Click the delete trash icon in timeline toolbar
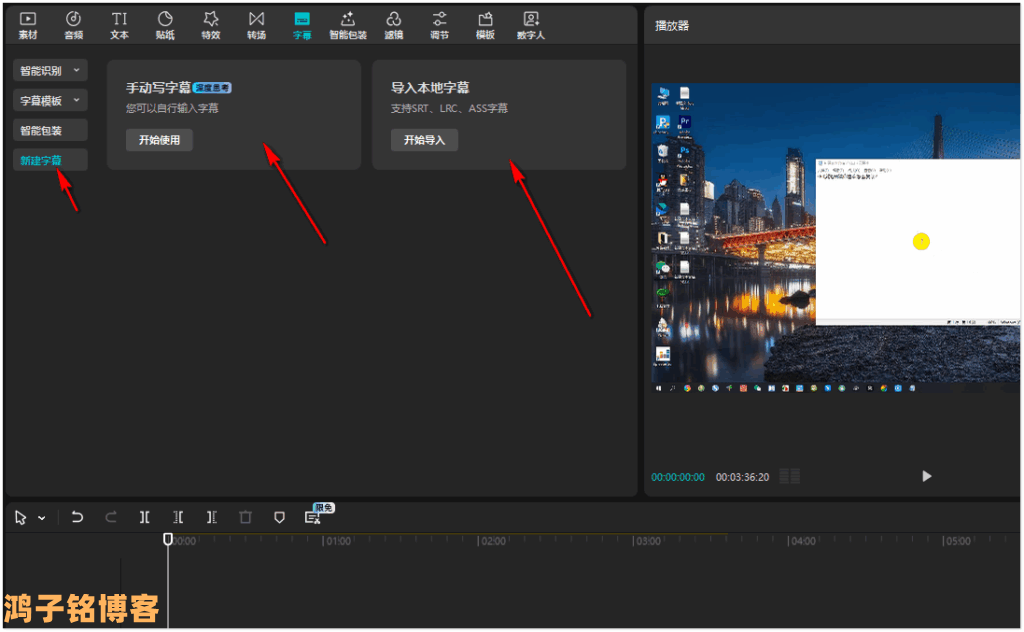 point(246,517)
